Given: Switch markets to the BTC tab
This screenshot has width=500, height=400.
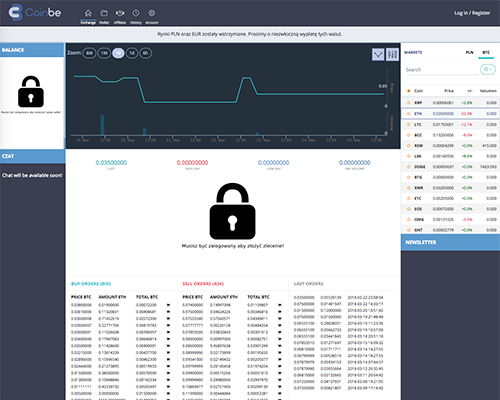Looking at the screenshot, I should click(x=486, y=53).
